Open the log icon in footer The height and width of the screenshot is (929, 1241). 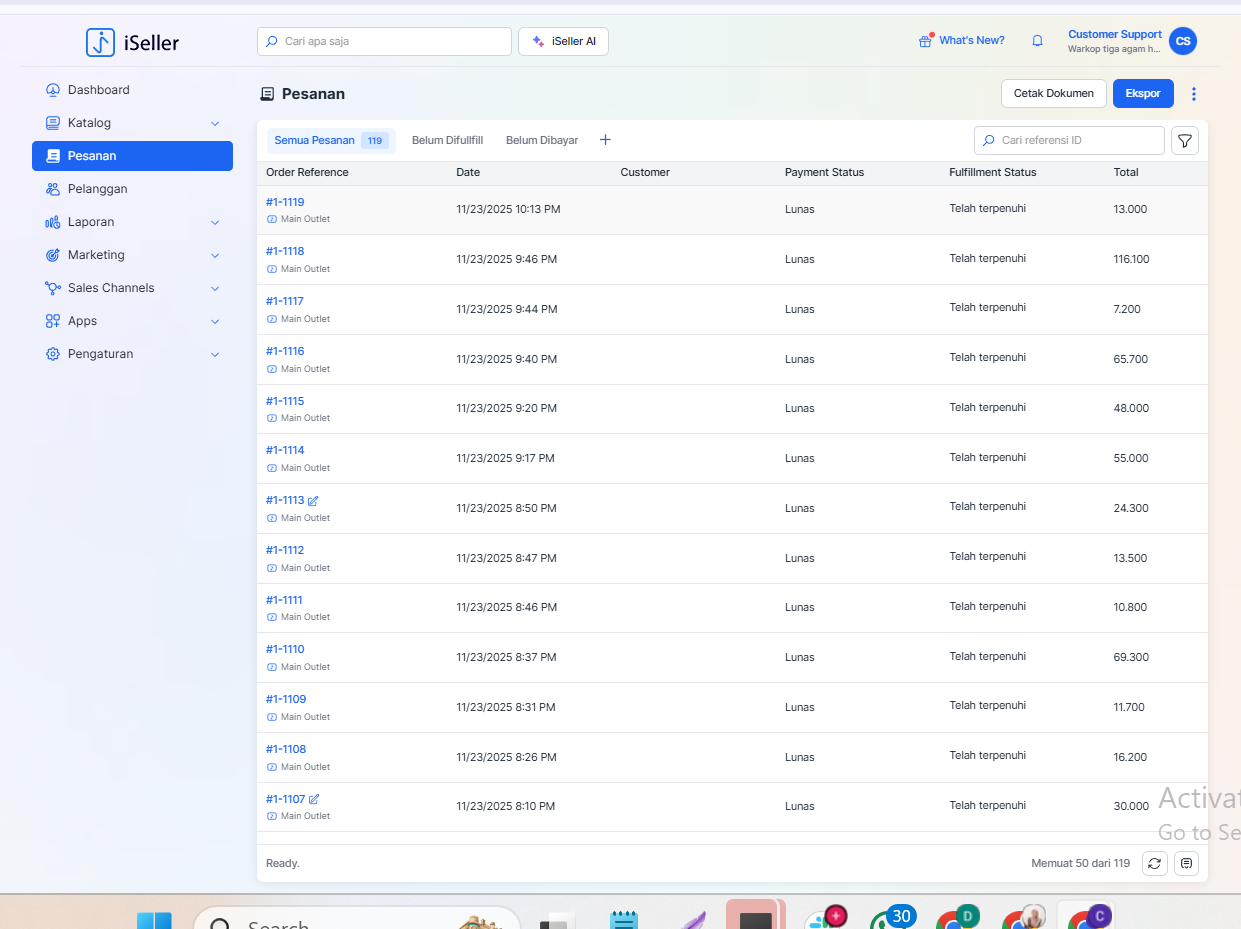pos(1186,863)
